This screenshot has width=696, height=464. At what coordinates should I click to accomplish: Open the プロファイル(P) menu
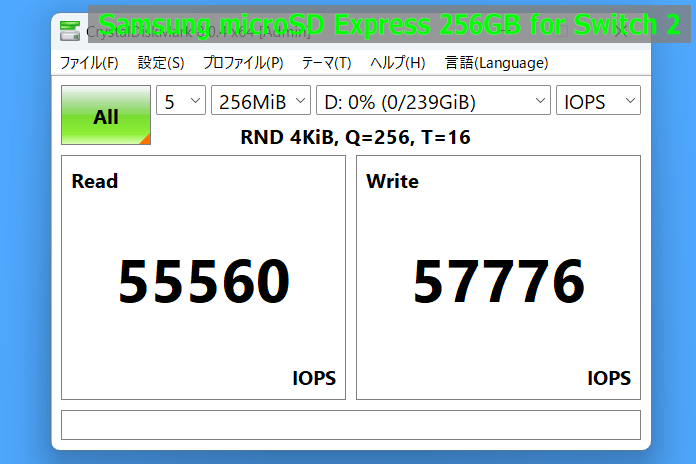tap(243, 63)
